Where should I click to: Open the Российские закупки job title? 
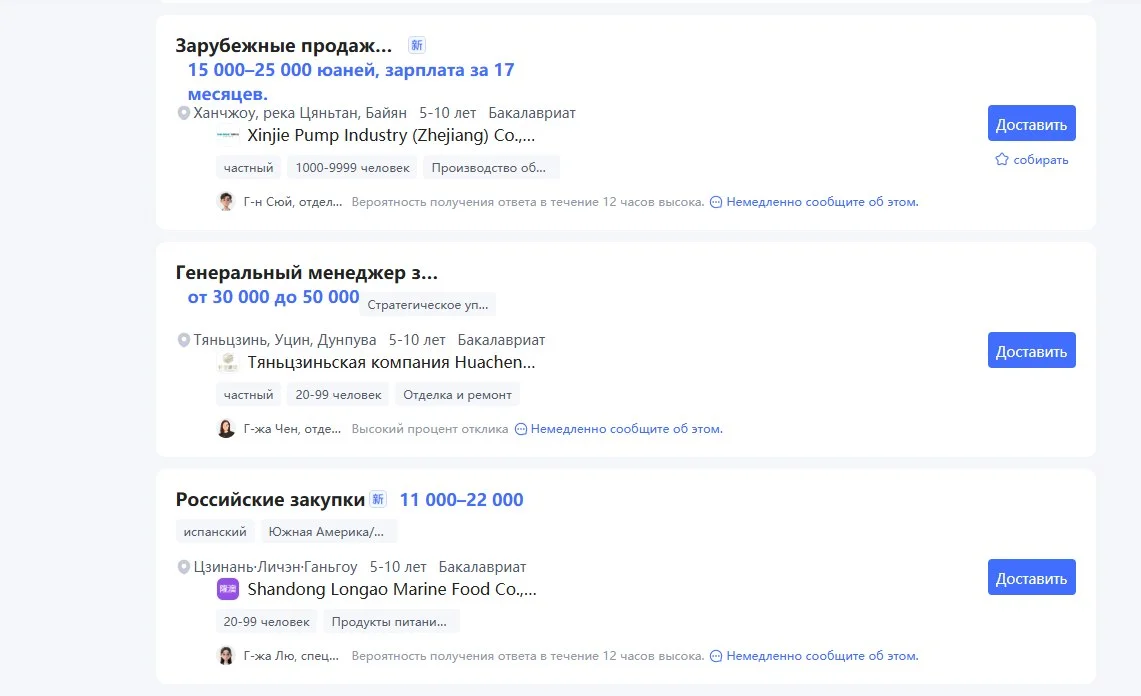click(270, 499)
